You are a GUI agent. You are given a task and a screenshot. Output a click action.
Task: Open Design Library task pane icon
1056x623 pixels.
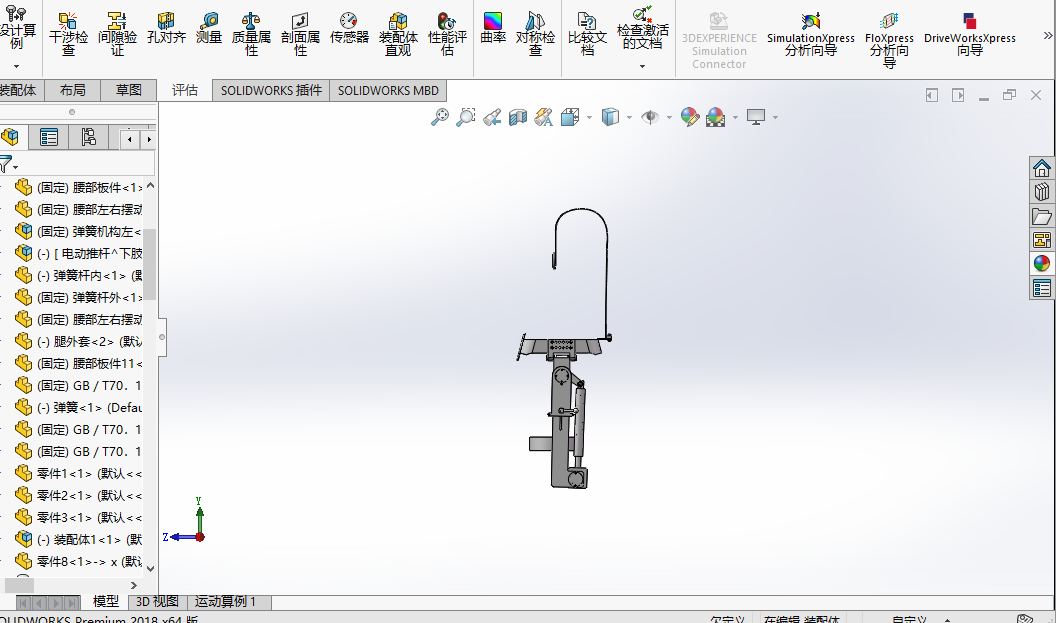(x=1042, y=192)
